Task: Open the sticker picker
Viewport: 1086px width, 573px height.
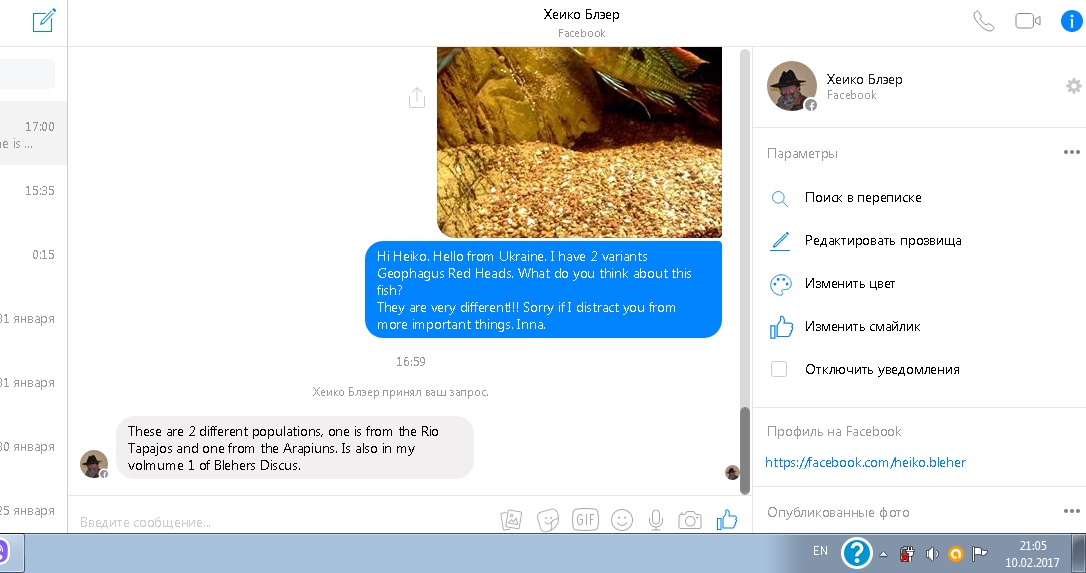Action: pos(548,520)
